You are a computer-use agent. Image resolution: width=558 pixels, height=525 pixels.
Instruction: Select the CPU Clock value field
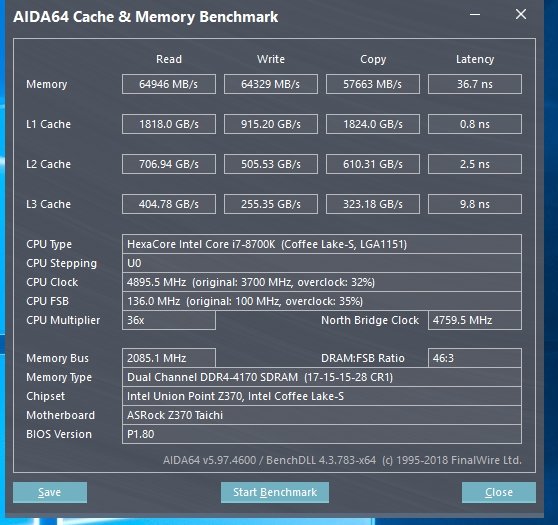click(322, 282)
